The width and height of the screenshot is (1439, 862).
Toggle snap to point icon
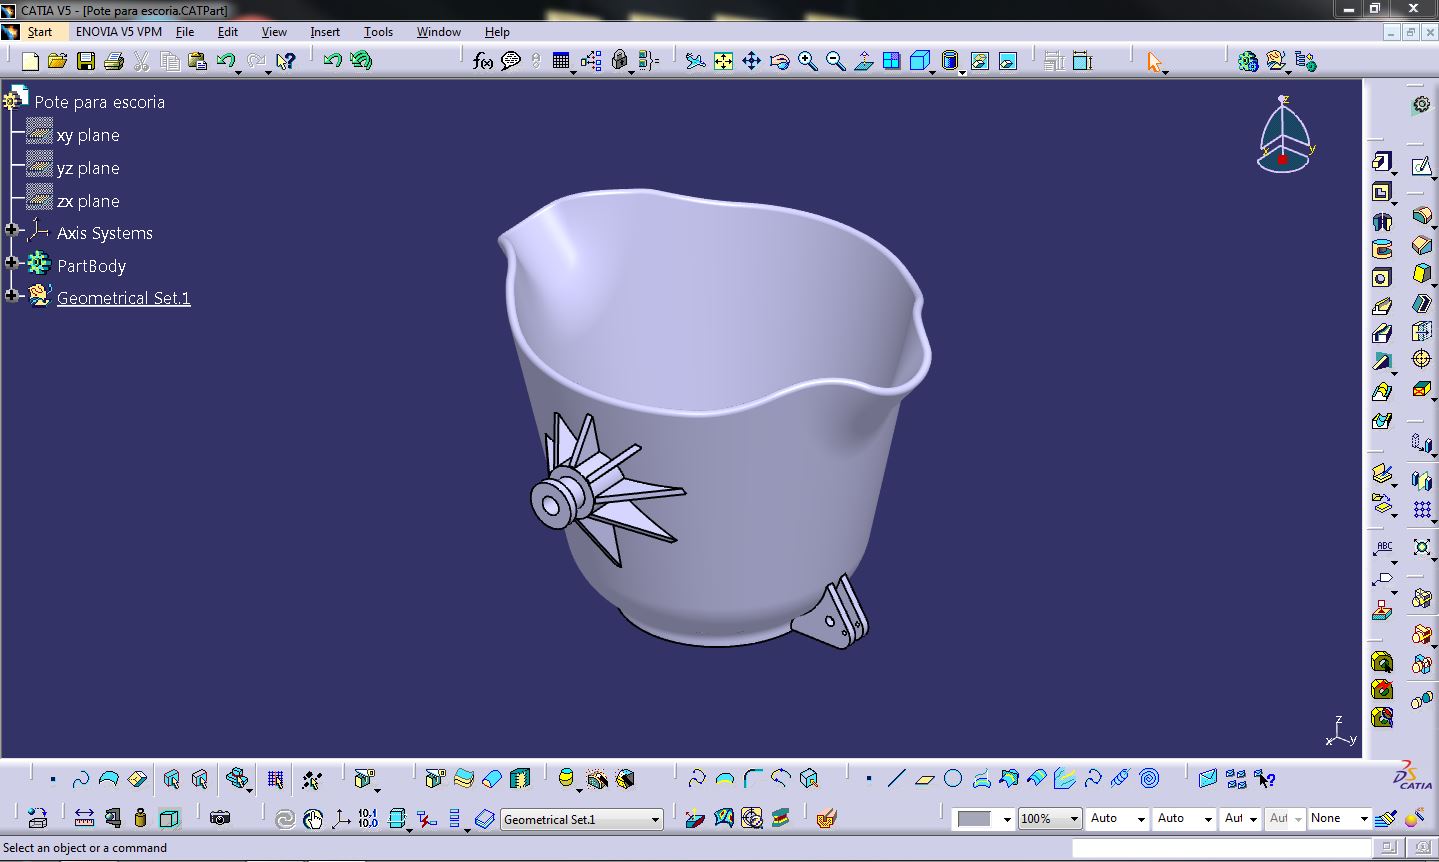point(311,778)
